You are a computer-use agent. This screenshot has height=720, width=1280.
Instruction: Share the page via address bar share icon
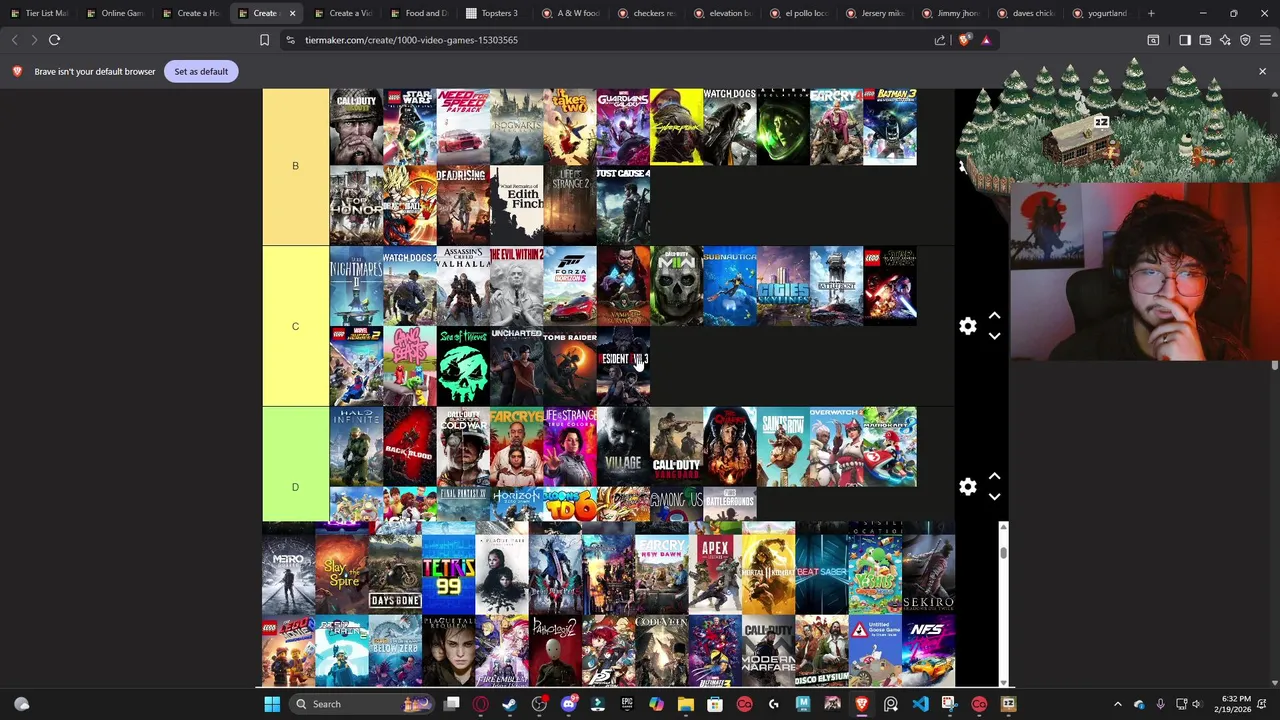click(940, 40)
